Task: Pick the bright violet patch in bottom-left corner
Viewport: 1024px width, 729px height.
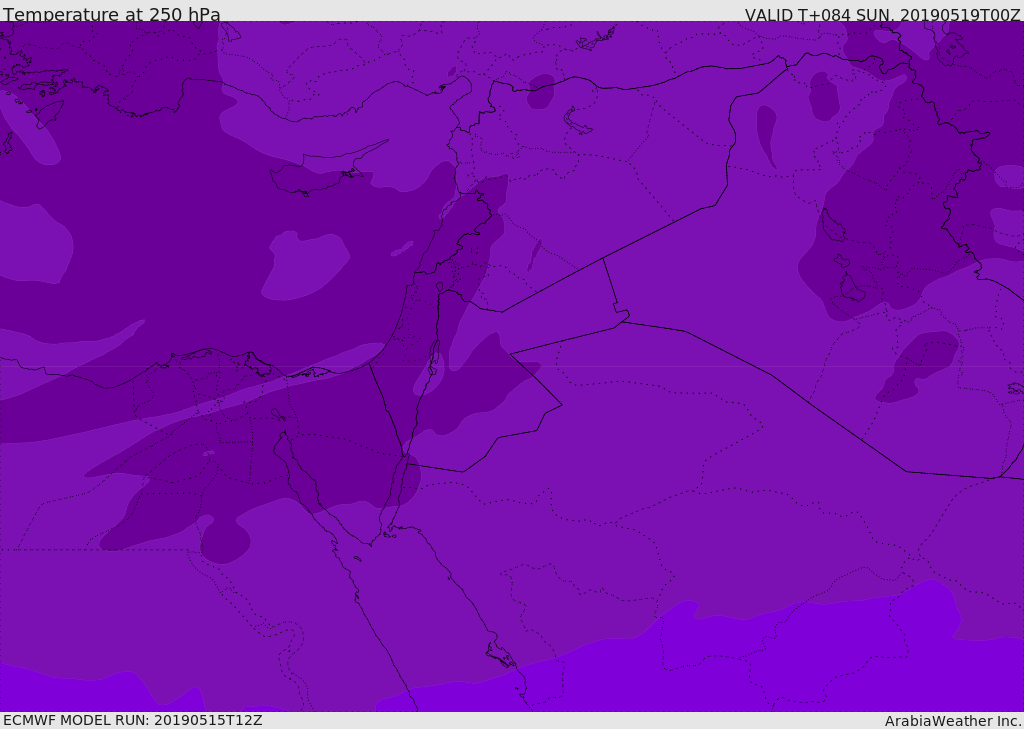Action: (98, 689)
